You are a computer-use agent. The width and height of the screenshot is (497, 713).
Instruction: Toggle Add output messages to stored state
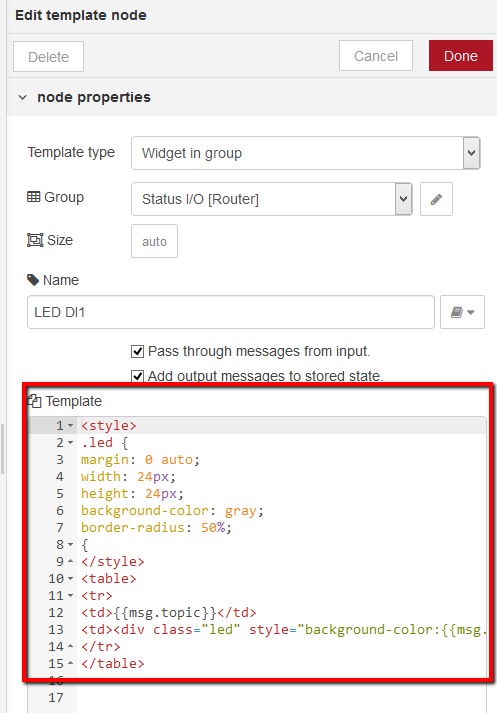[137, 377]
